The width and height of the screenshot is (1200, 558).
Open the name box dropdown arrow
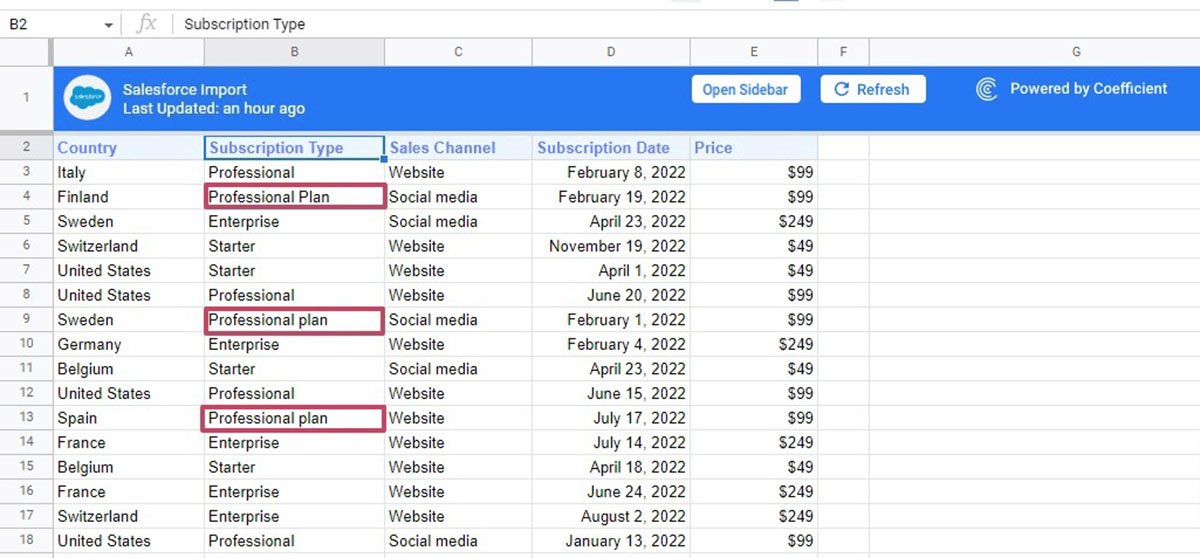click(x=109, y=25)
